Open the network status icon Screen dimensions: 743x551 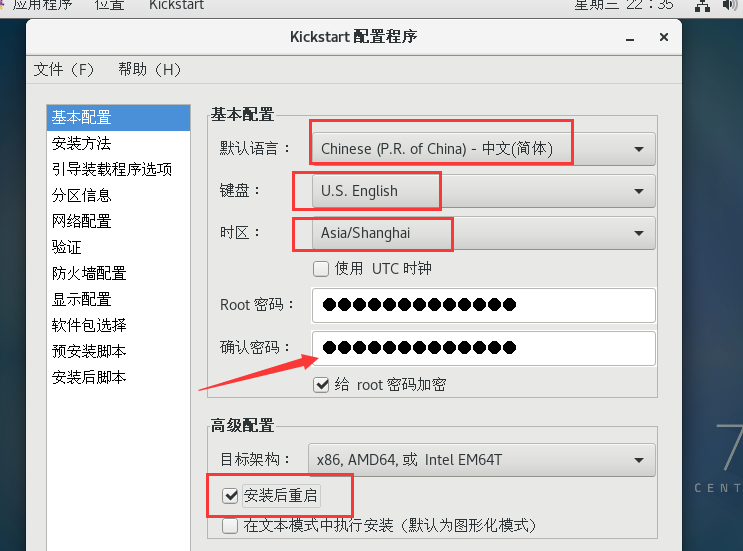(x=702, y=6)
